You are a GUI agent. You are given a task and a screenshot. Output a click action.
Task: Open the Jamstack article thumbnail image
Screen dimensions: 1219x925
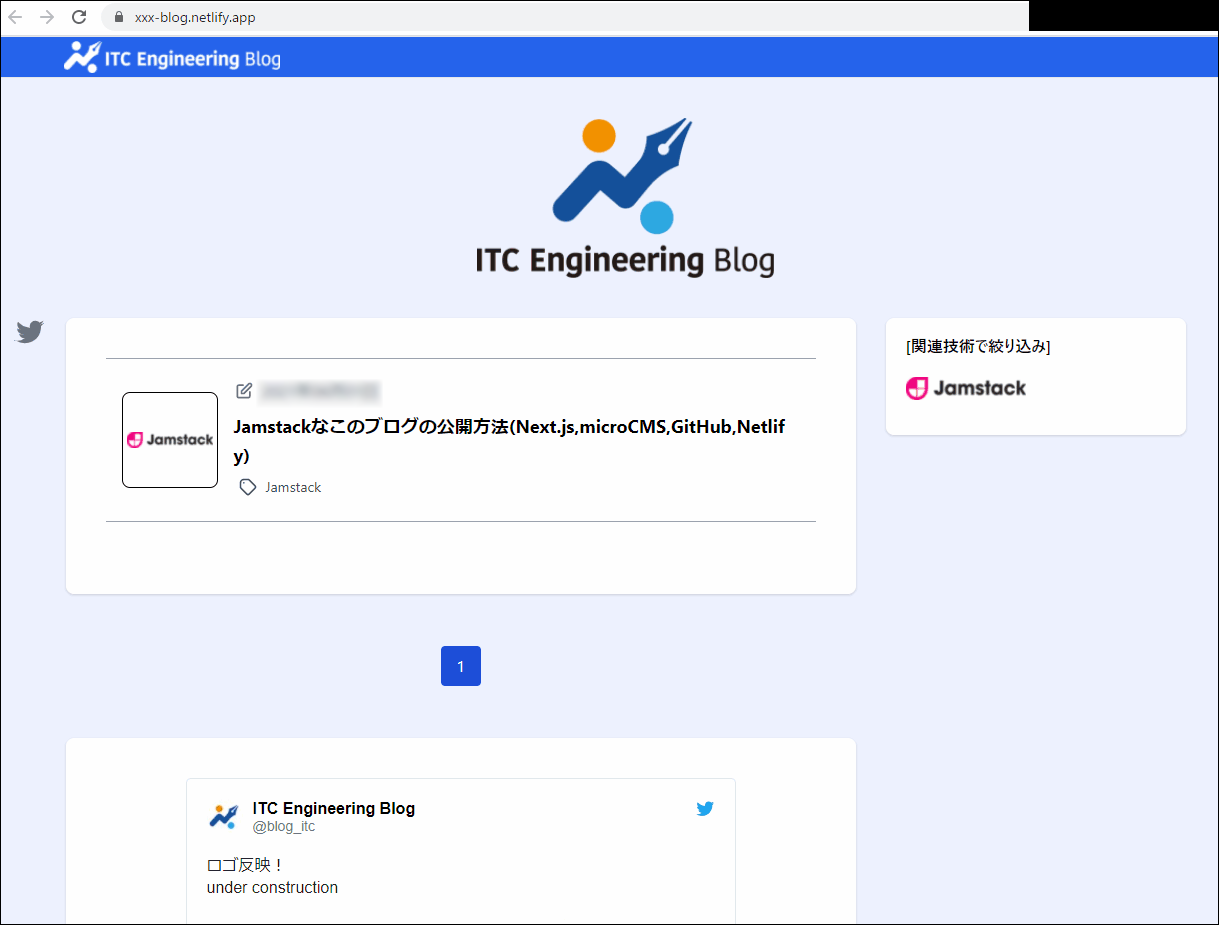pos(170,440)
